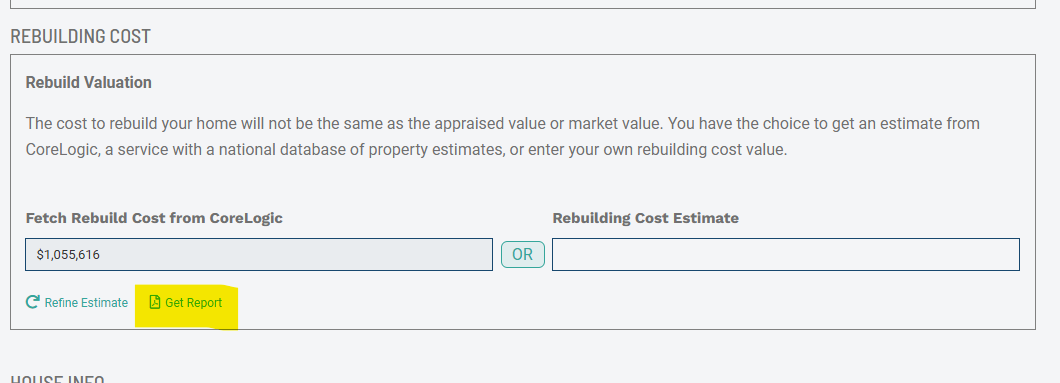
Task: Click the Refine Estimate refresh arrow icon
Action: pos(32,302)
